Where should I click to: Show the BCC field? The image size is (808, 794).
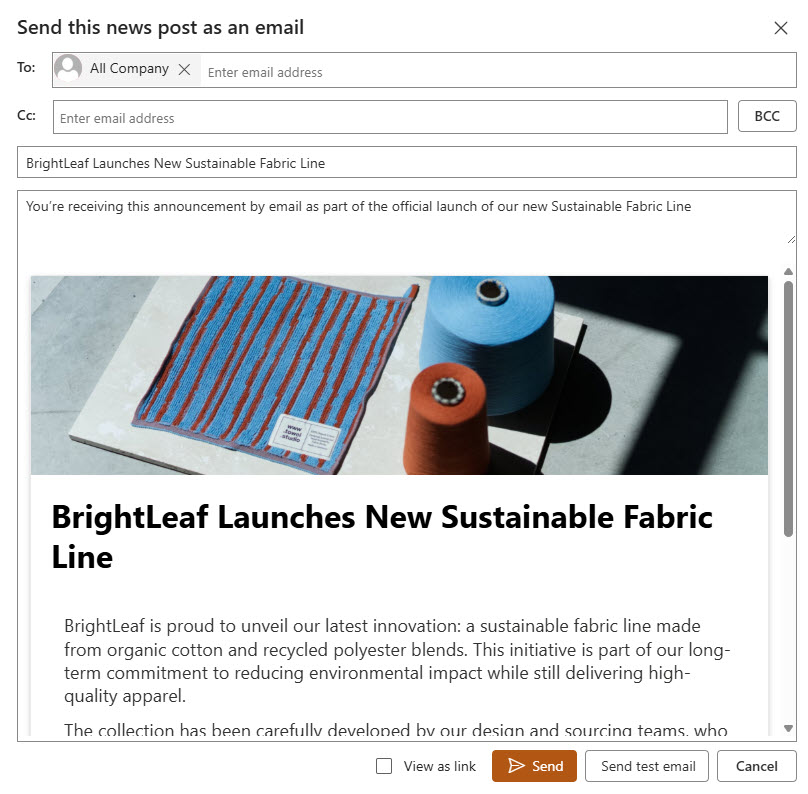click(x=767, y=117)
